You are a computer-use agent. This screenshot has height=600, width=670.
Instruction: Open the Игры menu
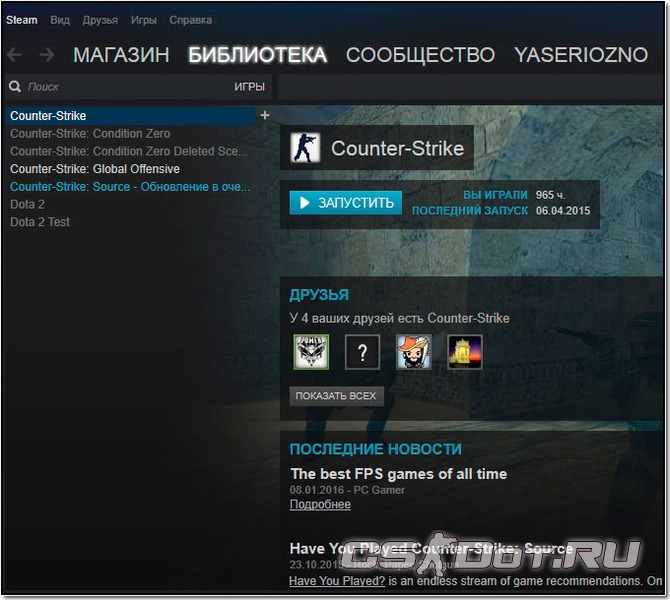(144, 20)
